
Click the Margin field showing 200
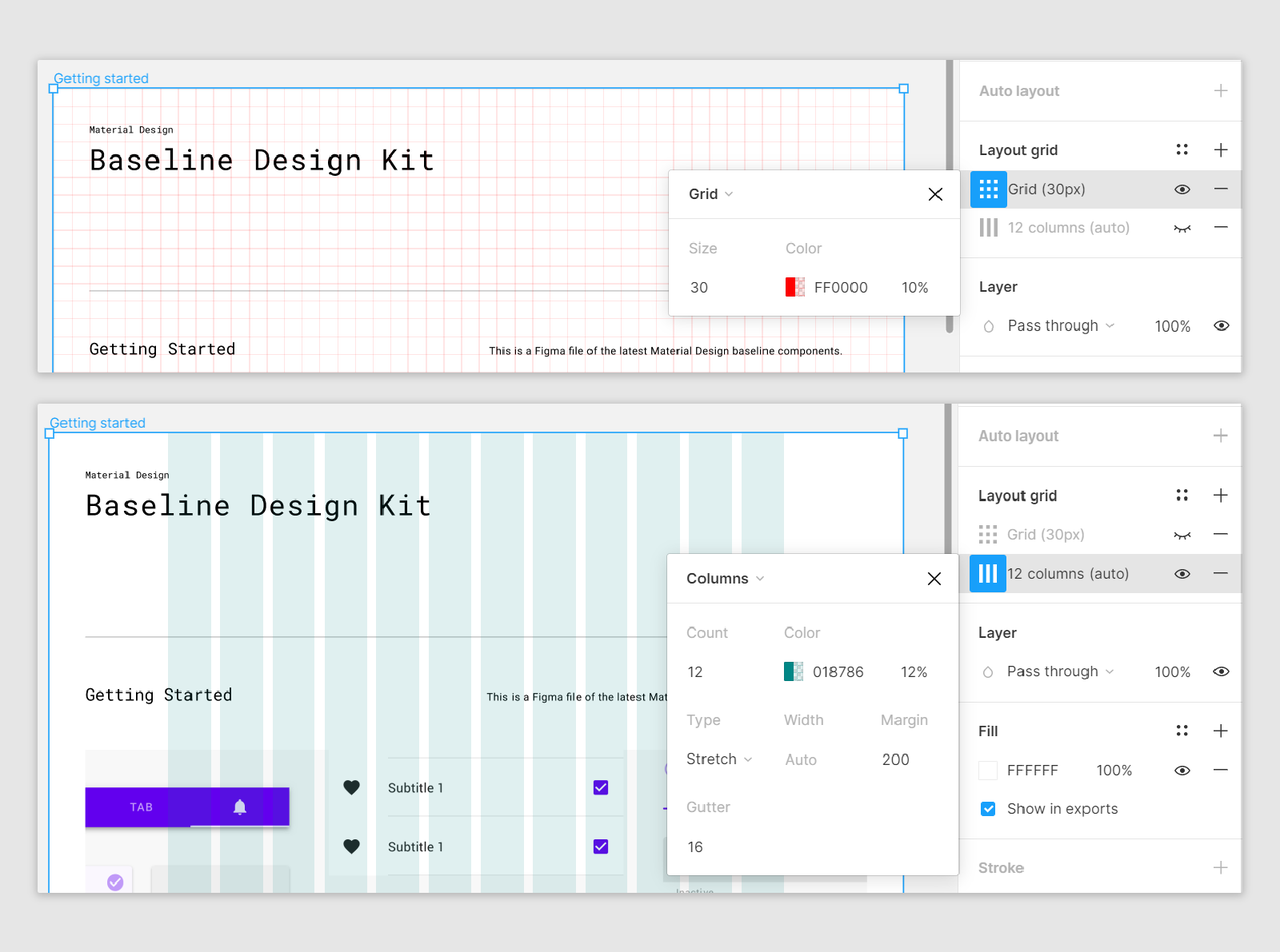(x=896, y=760)
